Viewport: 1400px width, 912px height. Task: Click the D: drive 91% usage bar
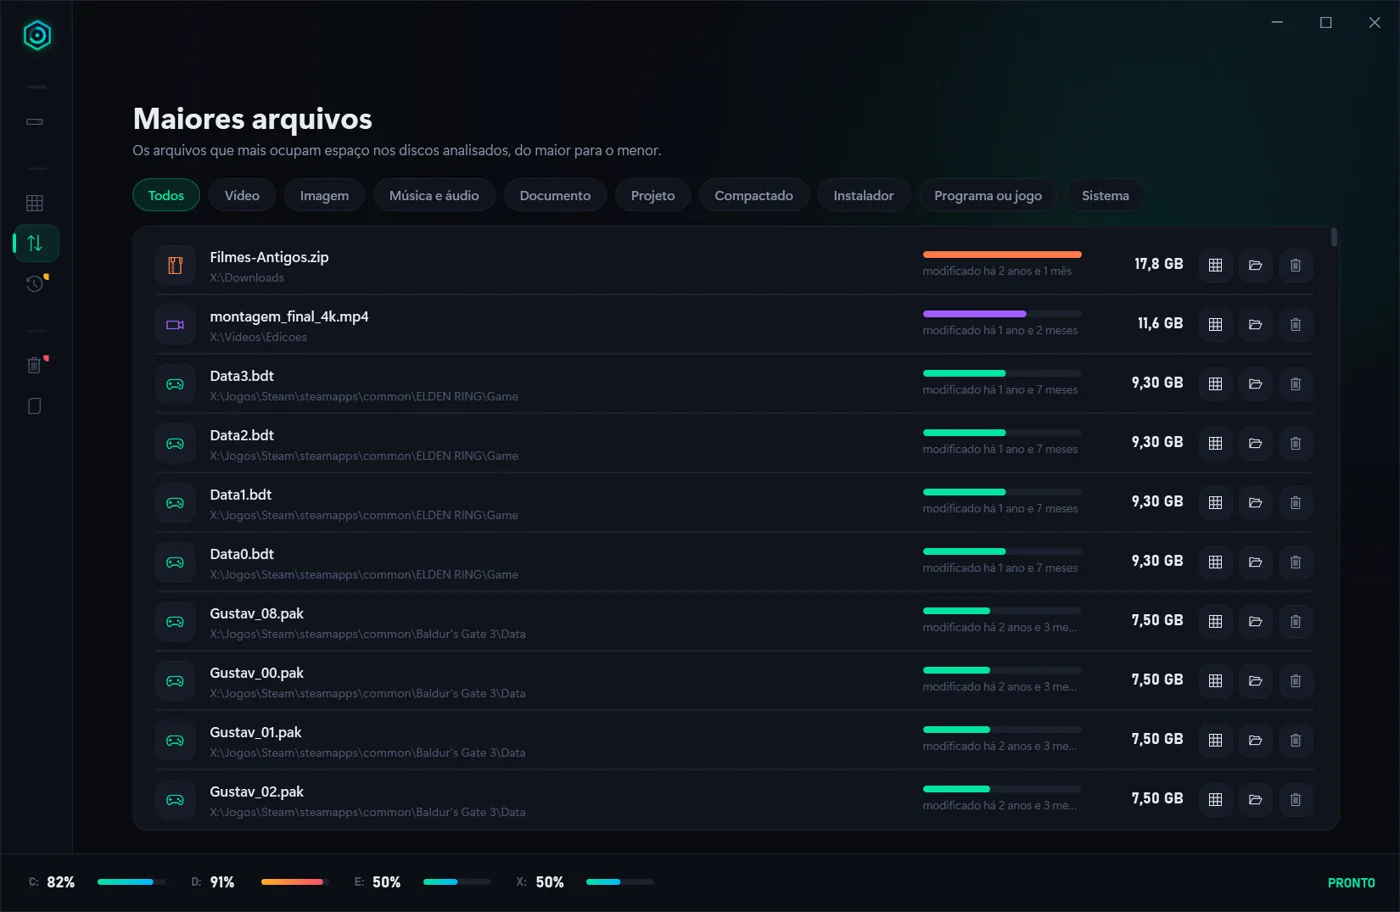point(295,882)
